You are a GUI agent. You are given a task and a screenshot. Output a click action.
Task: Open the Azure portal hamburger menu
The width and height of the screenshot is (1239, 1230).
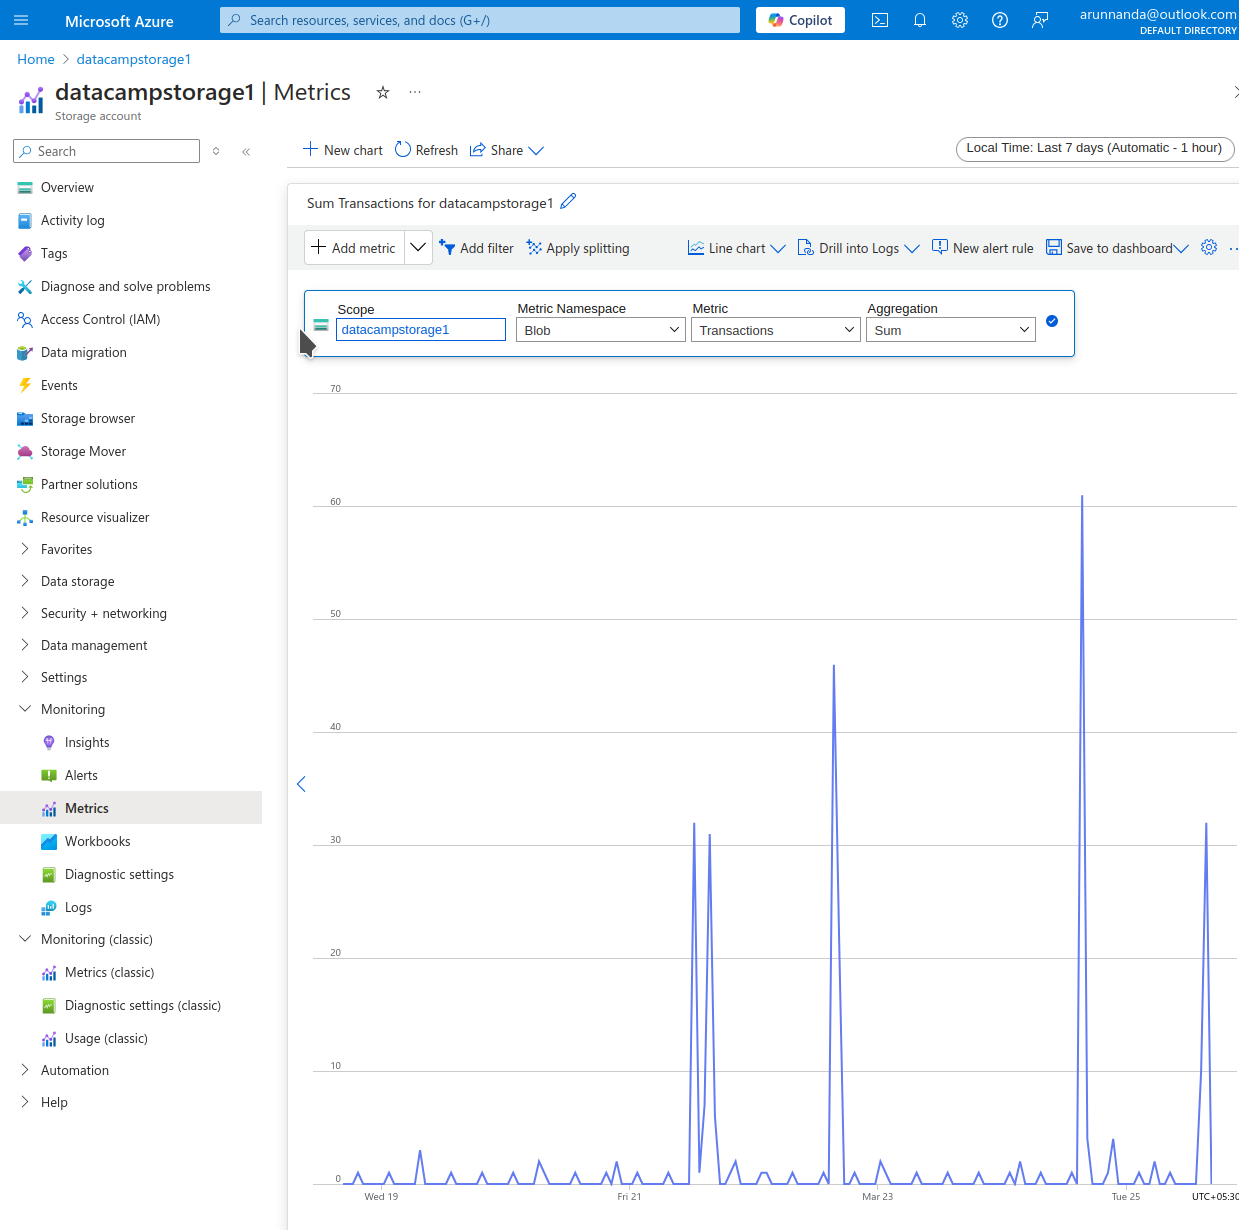pyautogui.click(x=21, y=20)
